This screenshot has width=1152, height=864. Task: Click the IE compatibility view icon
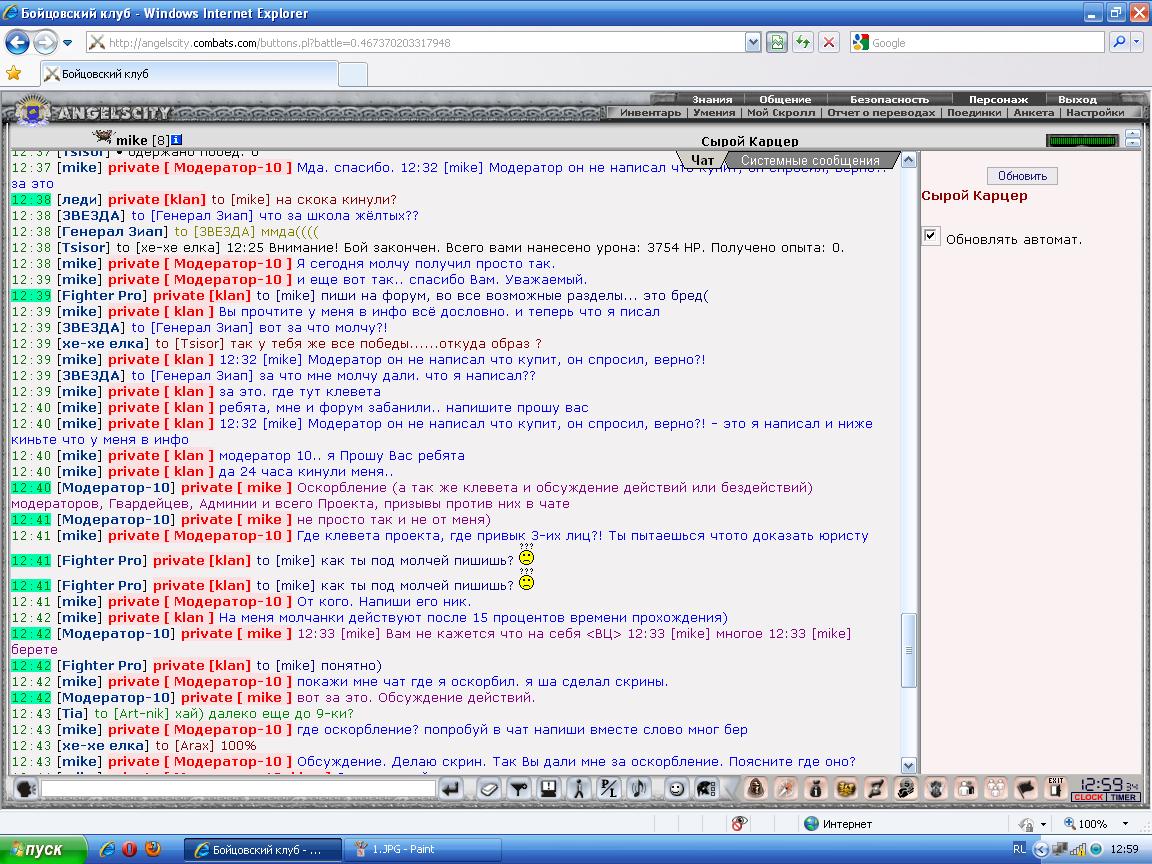pyautogui.click(x=777, y=43)
